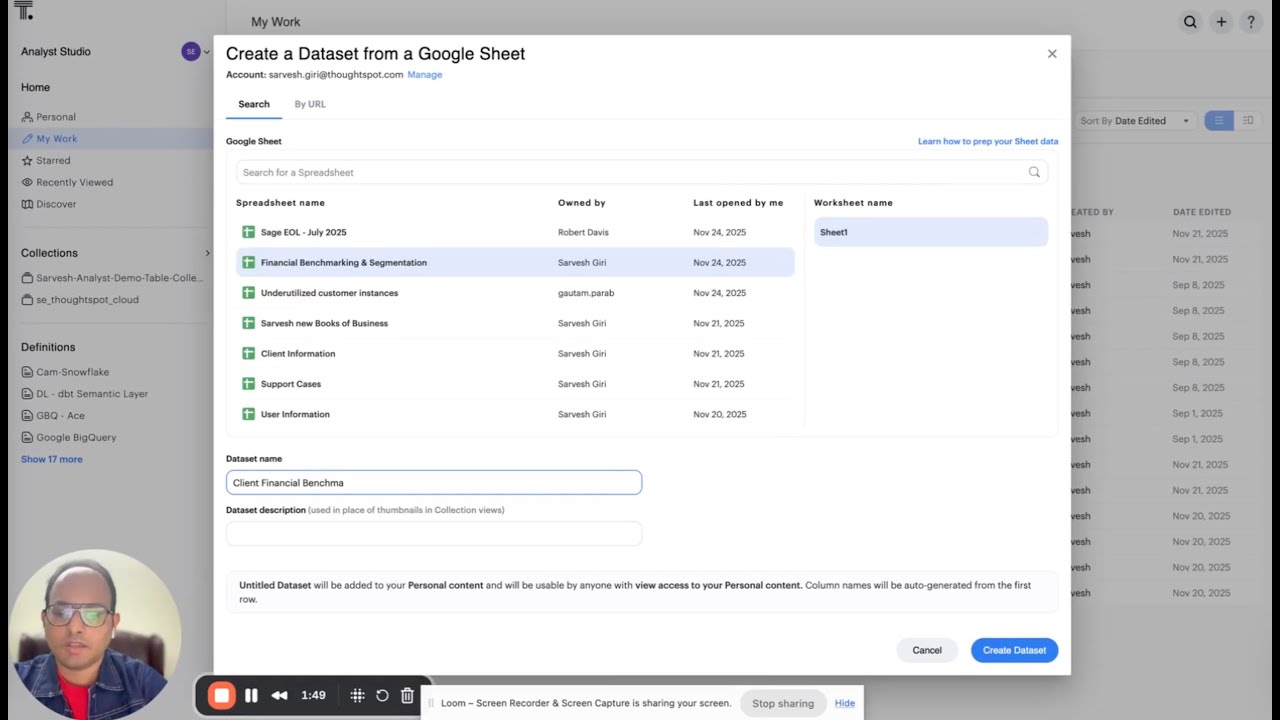The height and width of the screenshot is (720, 1280).
Task: Click the Dataset description input field
Action: click(434, 533)
